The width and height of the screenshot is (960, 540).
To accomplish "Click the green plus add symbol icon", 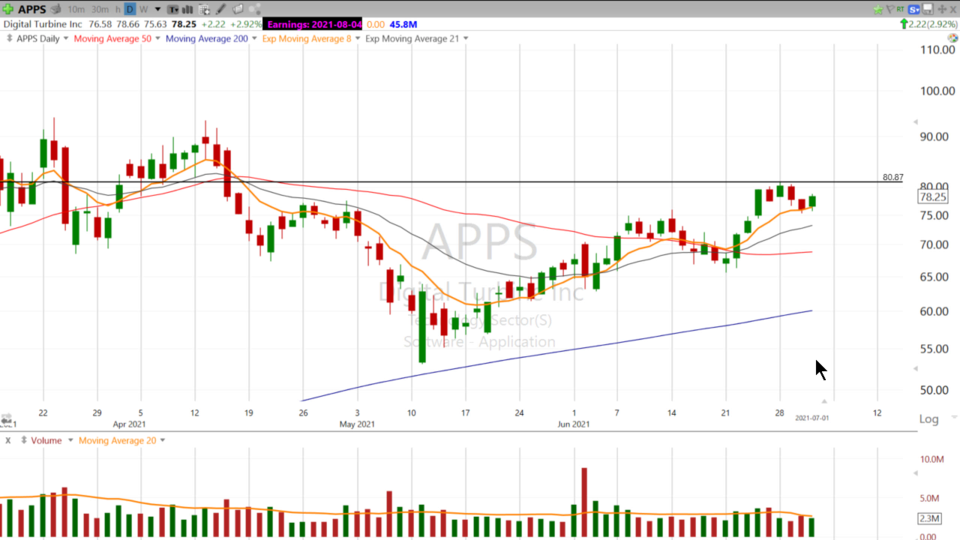I will coord(8,9).
